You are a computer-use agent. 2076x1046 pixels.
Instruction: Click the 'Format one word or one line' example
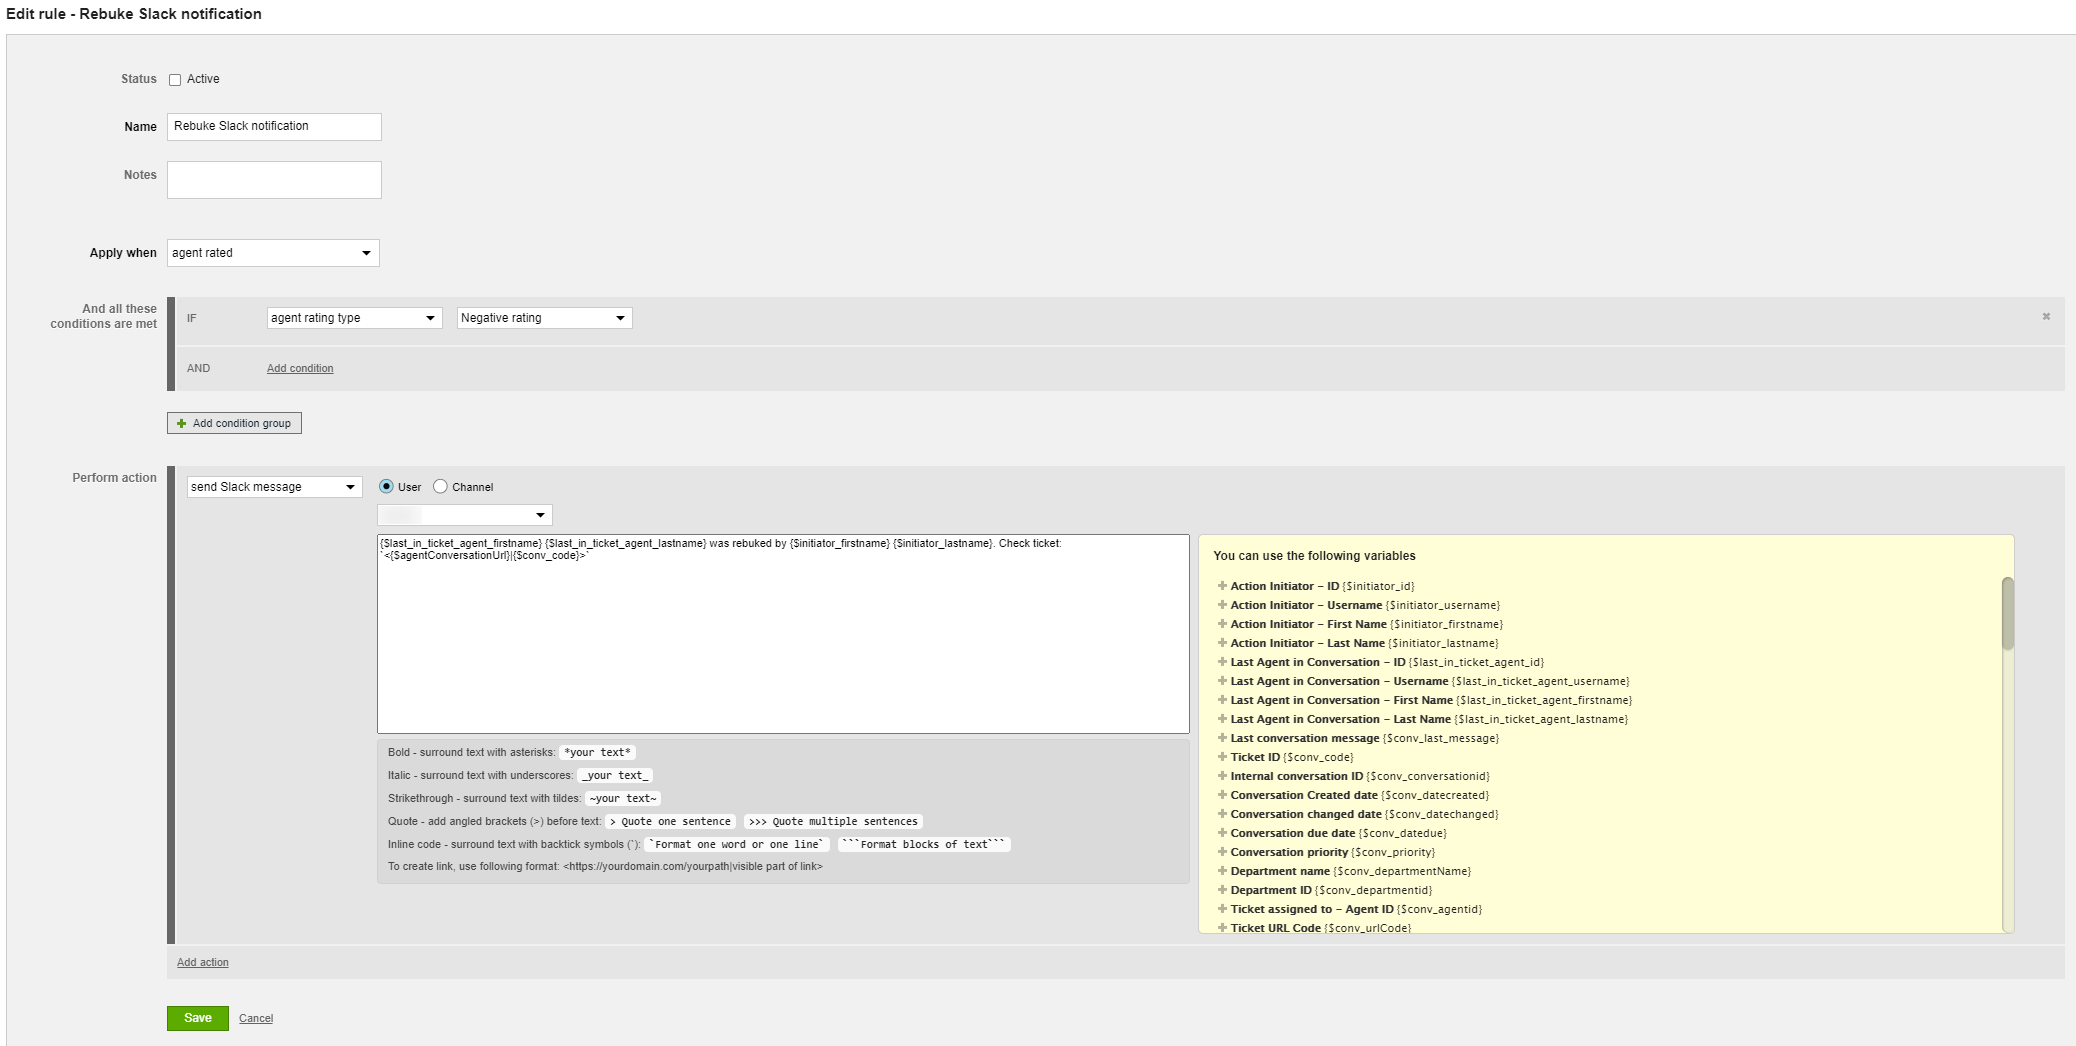point(737,845)
